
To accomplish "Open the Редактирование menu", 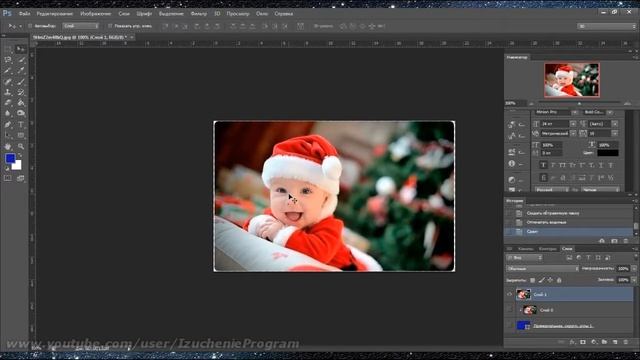I will (55, 13).
